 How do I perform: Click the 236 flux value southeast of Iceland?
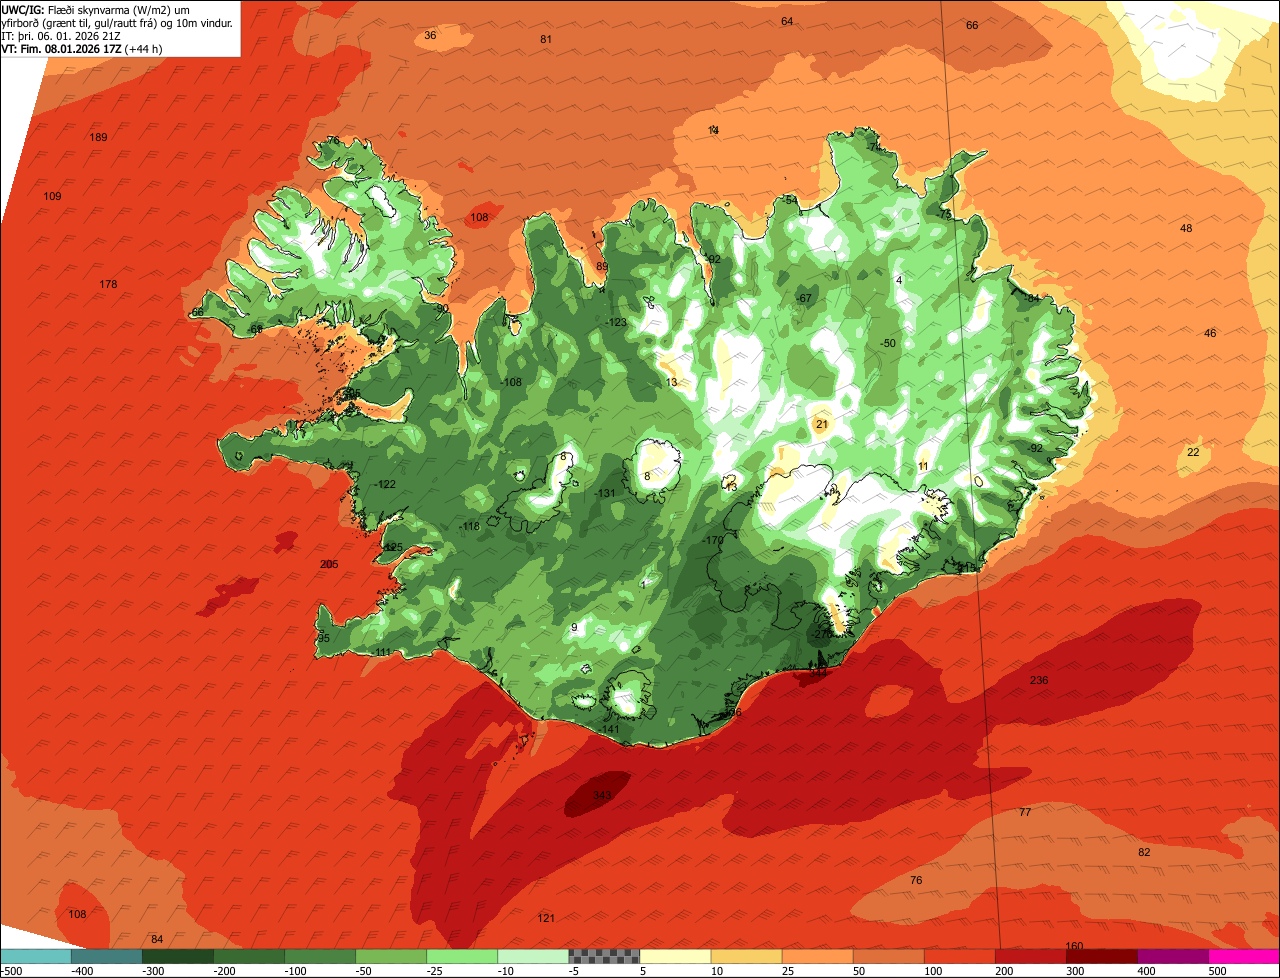pyautogui.click(x=1039, y=680)
